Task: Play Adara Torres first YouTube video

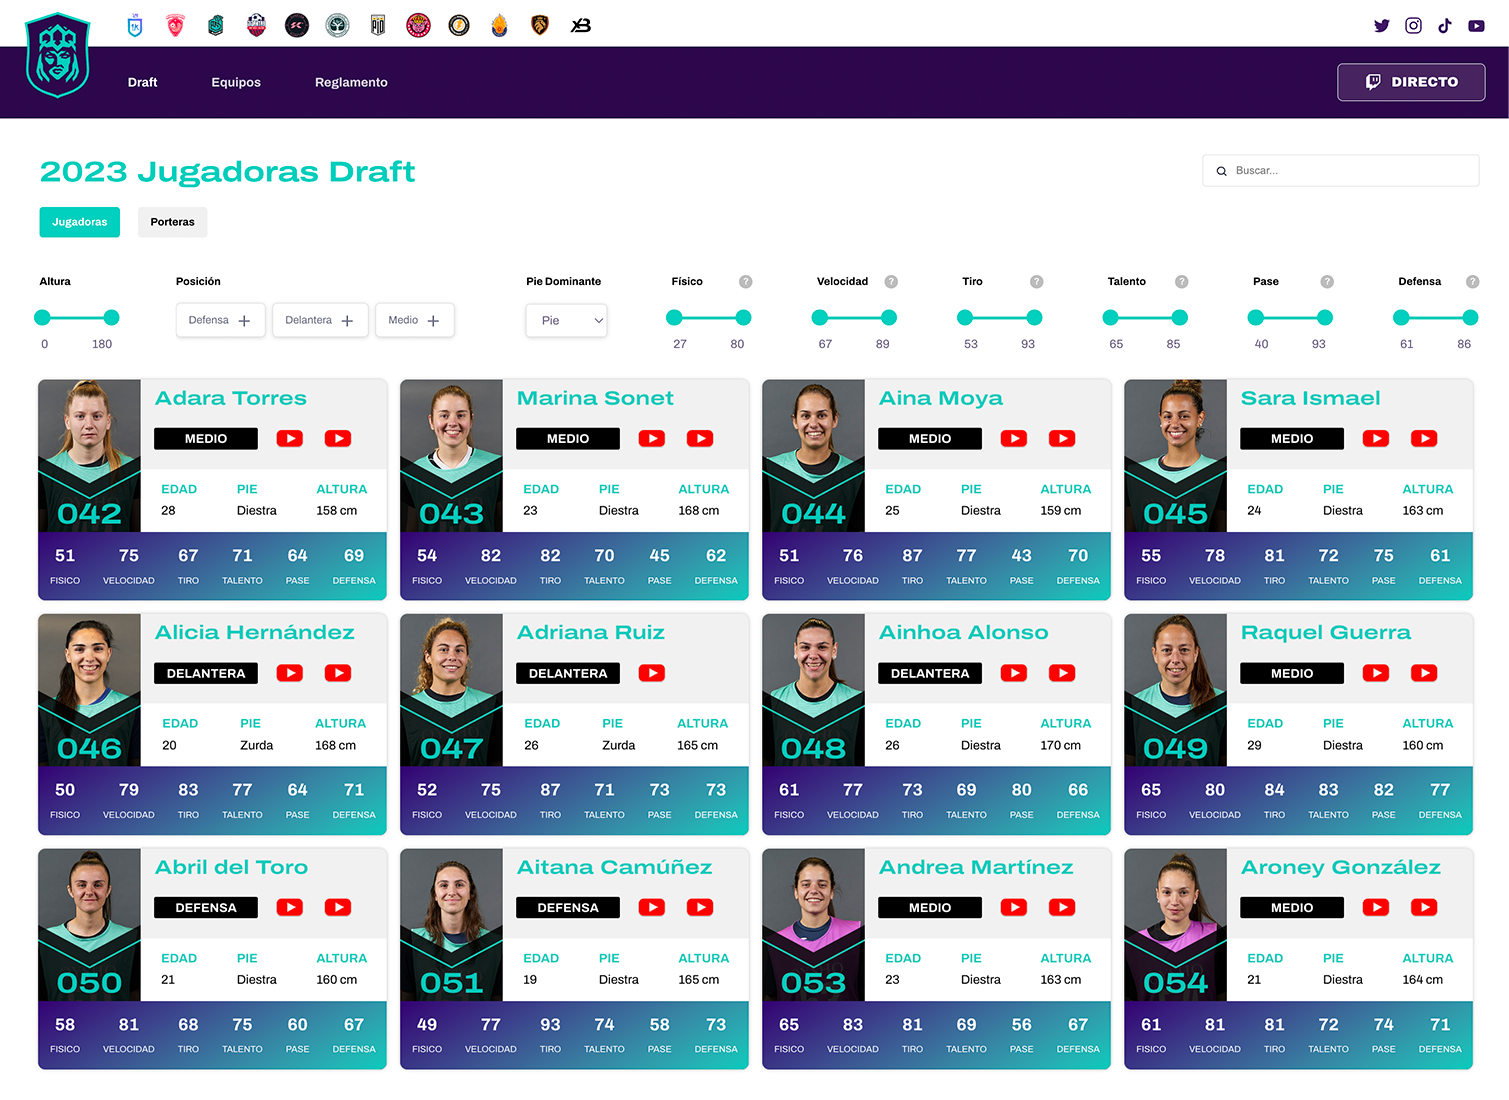Action: [x=290, y=438]
